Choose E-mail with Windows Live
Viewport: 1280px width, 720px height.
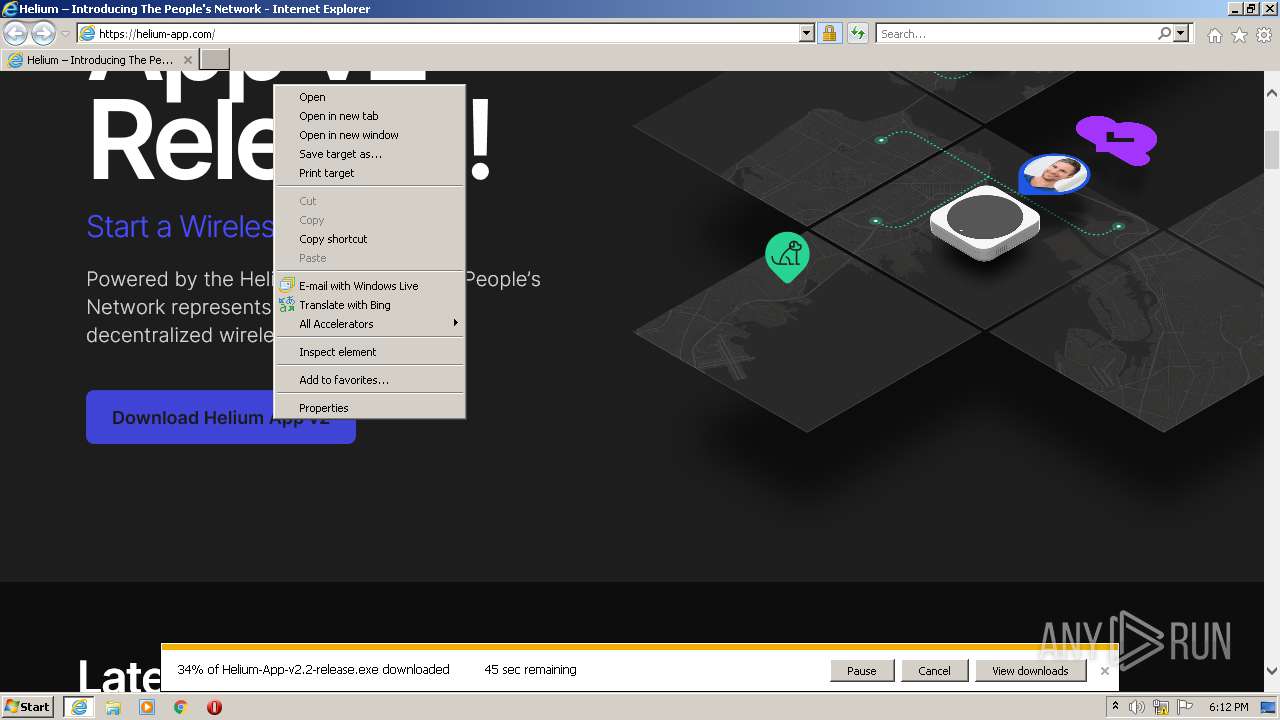[x=370, y=286]
